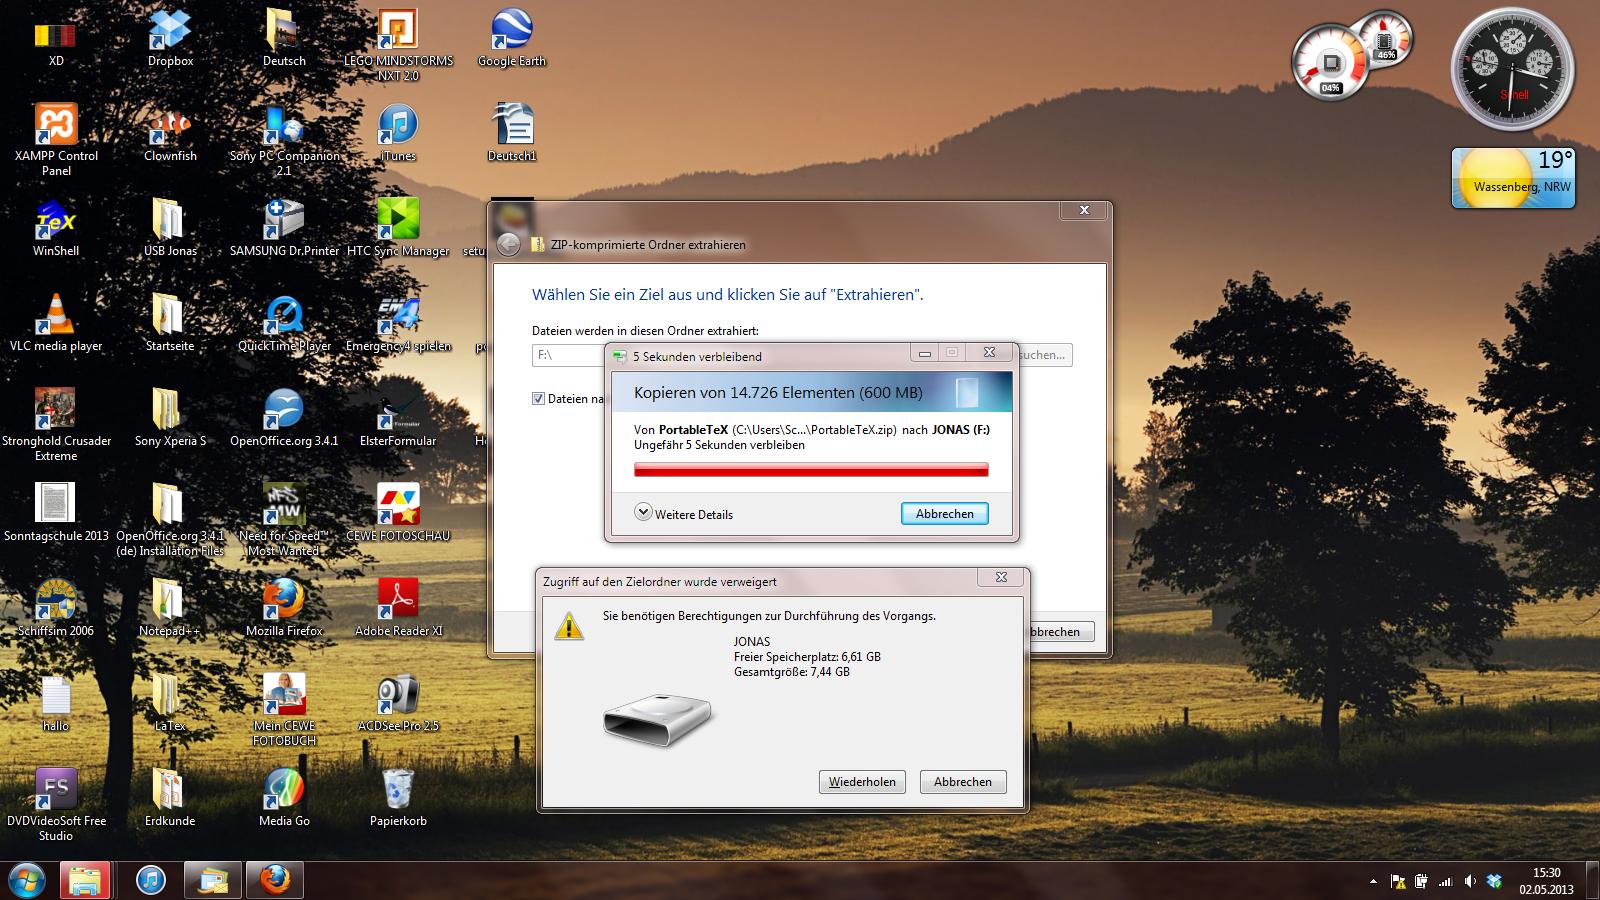The height and width of the screenshot is (900, 1600).
Task: Click the iTunes icon in the taskbar
Action: [x=151, y=880]
